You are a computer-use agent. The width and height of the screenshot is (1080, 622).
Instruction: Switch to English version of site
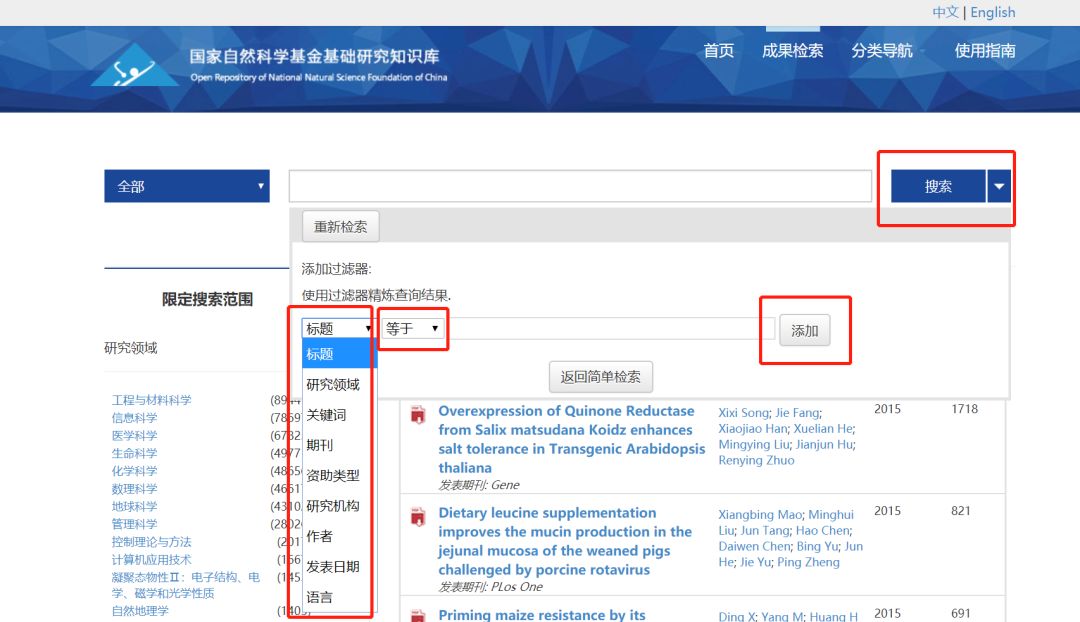[992, 12]
